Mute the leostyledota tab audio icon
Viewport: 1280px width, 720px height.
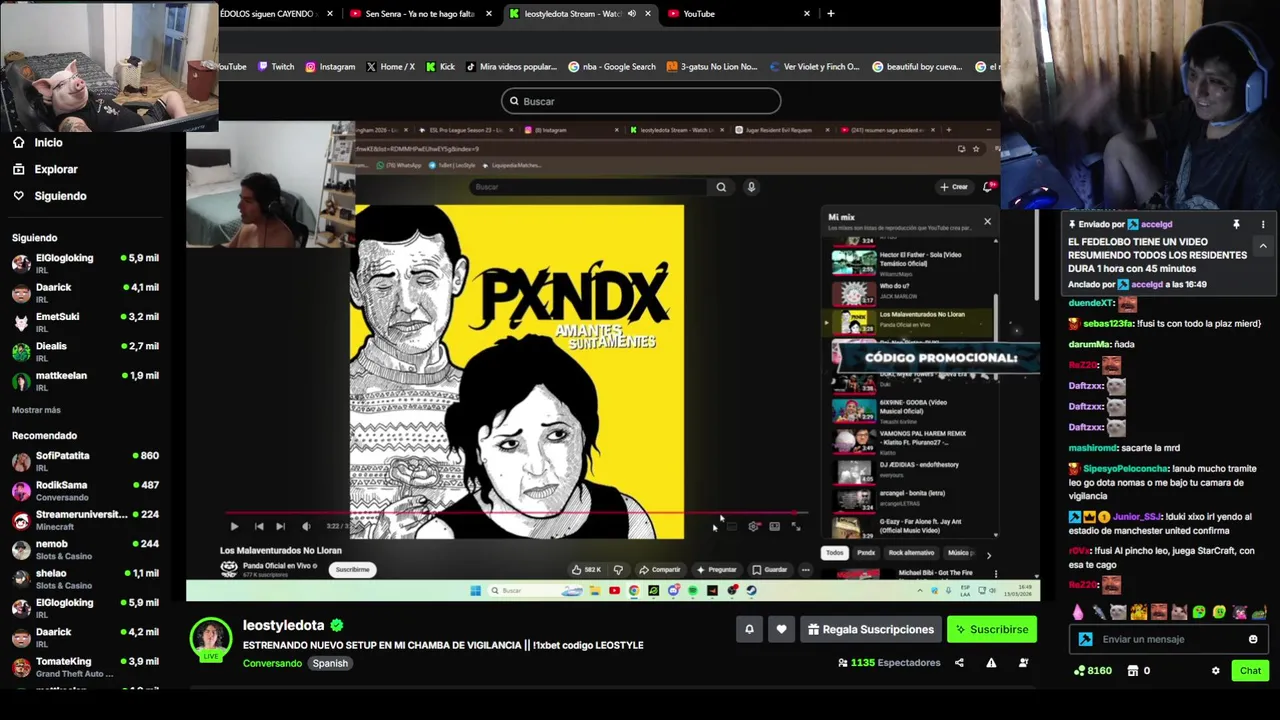(x=631, y=14)
